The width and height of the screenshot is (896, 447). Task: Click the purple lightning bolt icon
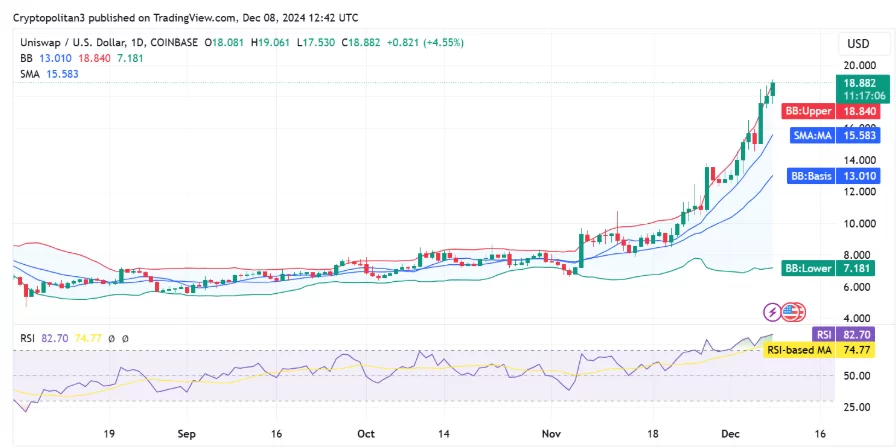click(x=773, y=312)
